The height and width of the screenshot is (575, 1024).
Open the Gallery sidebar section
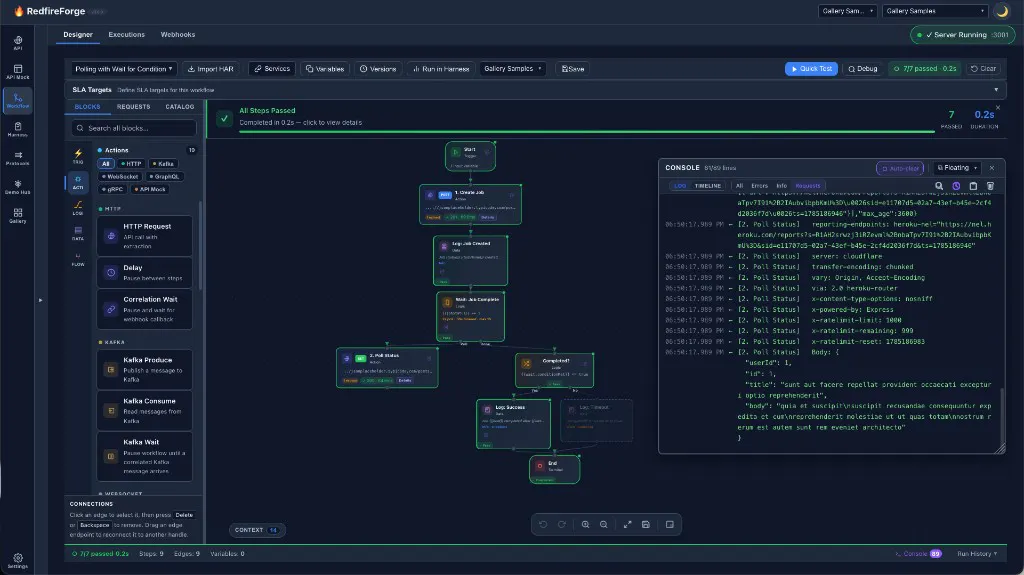[x=18, y=216]
